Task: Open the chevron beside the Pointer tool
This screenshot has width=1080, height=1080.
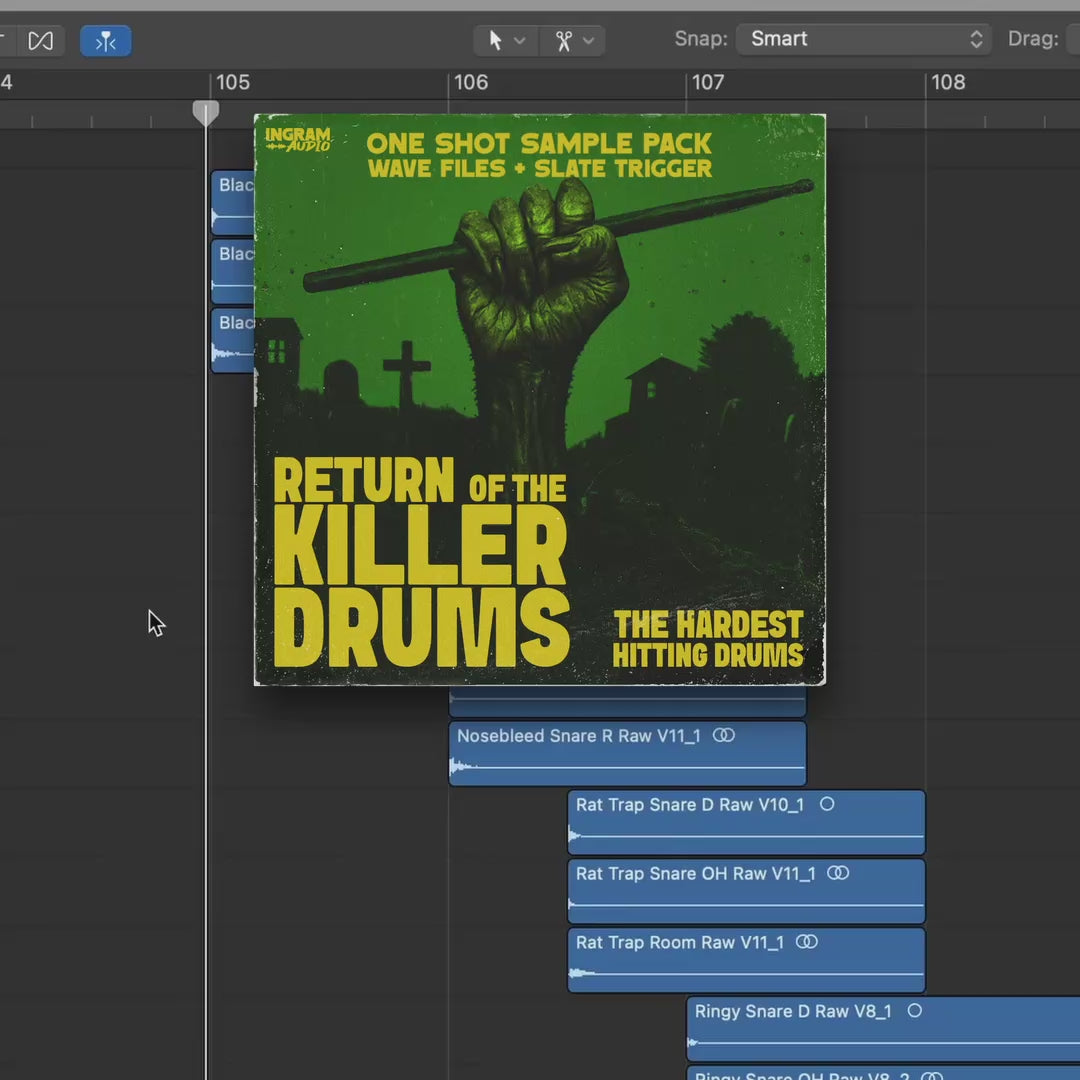Action: coord(520,40)
